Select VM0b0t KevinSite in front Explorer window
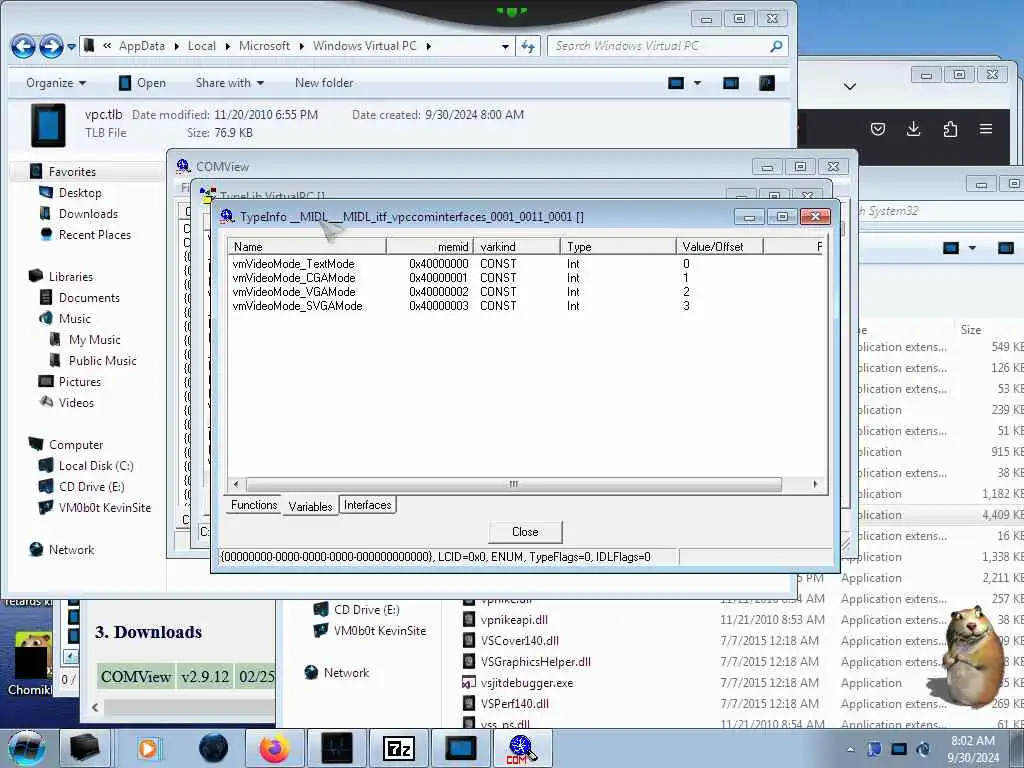The width and height of the screenshot is (1024, 768). pyautogui.click(x=104, y=507)
